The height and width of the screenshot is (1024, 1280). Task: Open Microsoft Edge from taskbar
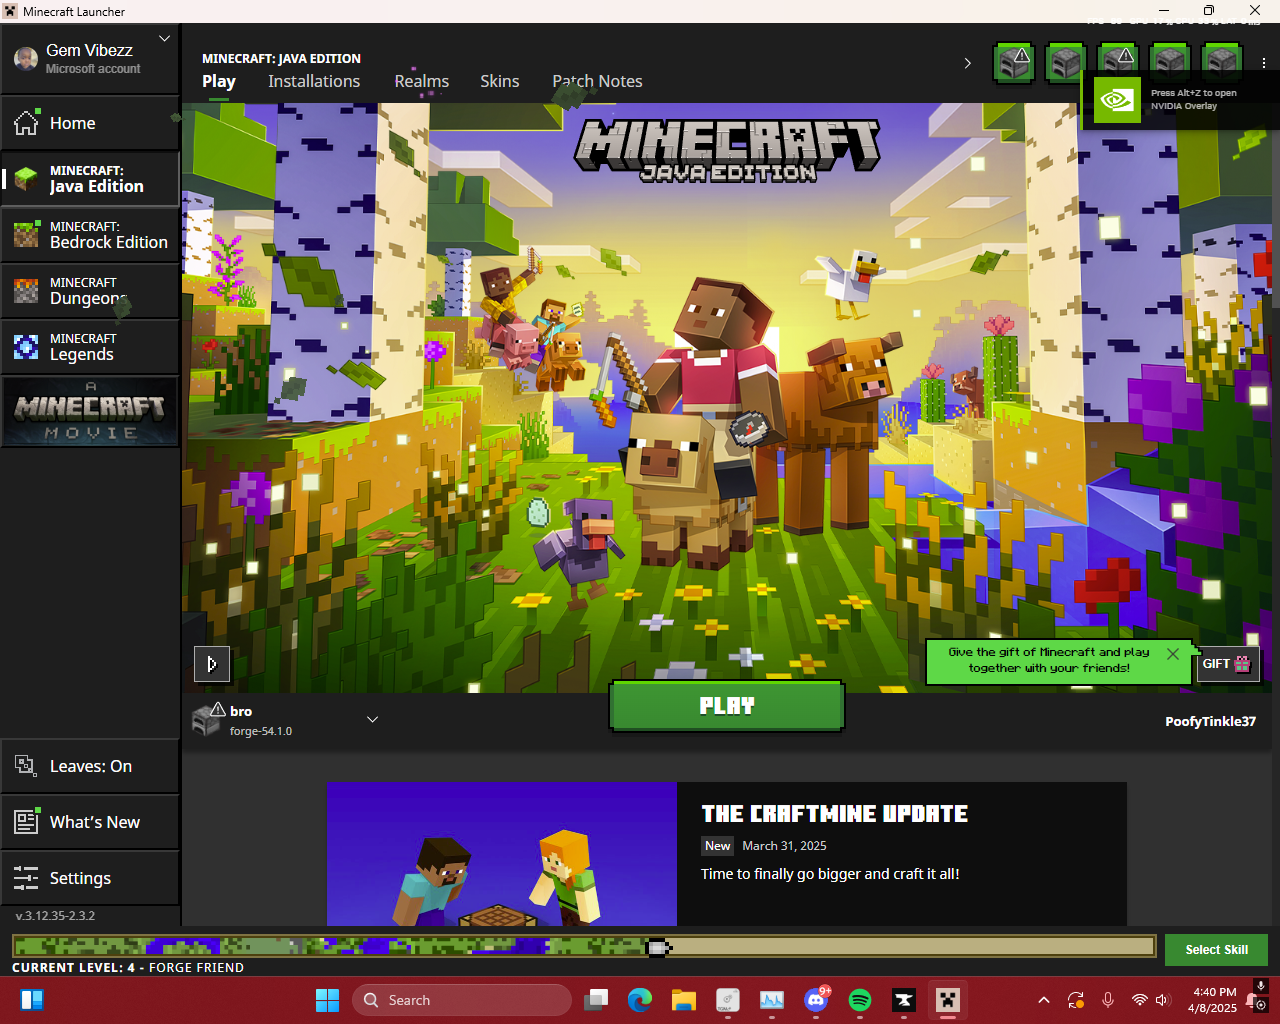(x=640, y=1000)
